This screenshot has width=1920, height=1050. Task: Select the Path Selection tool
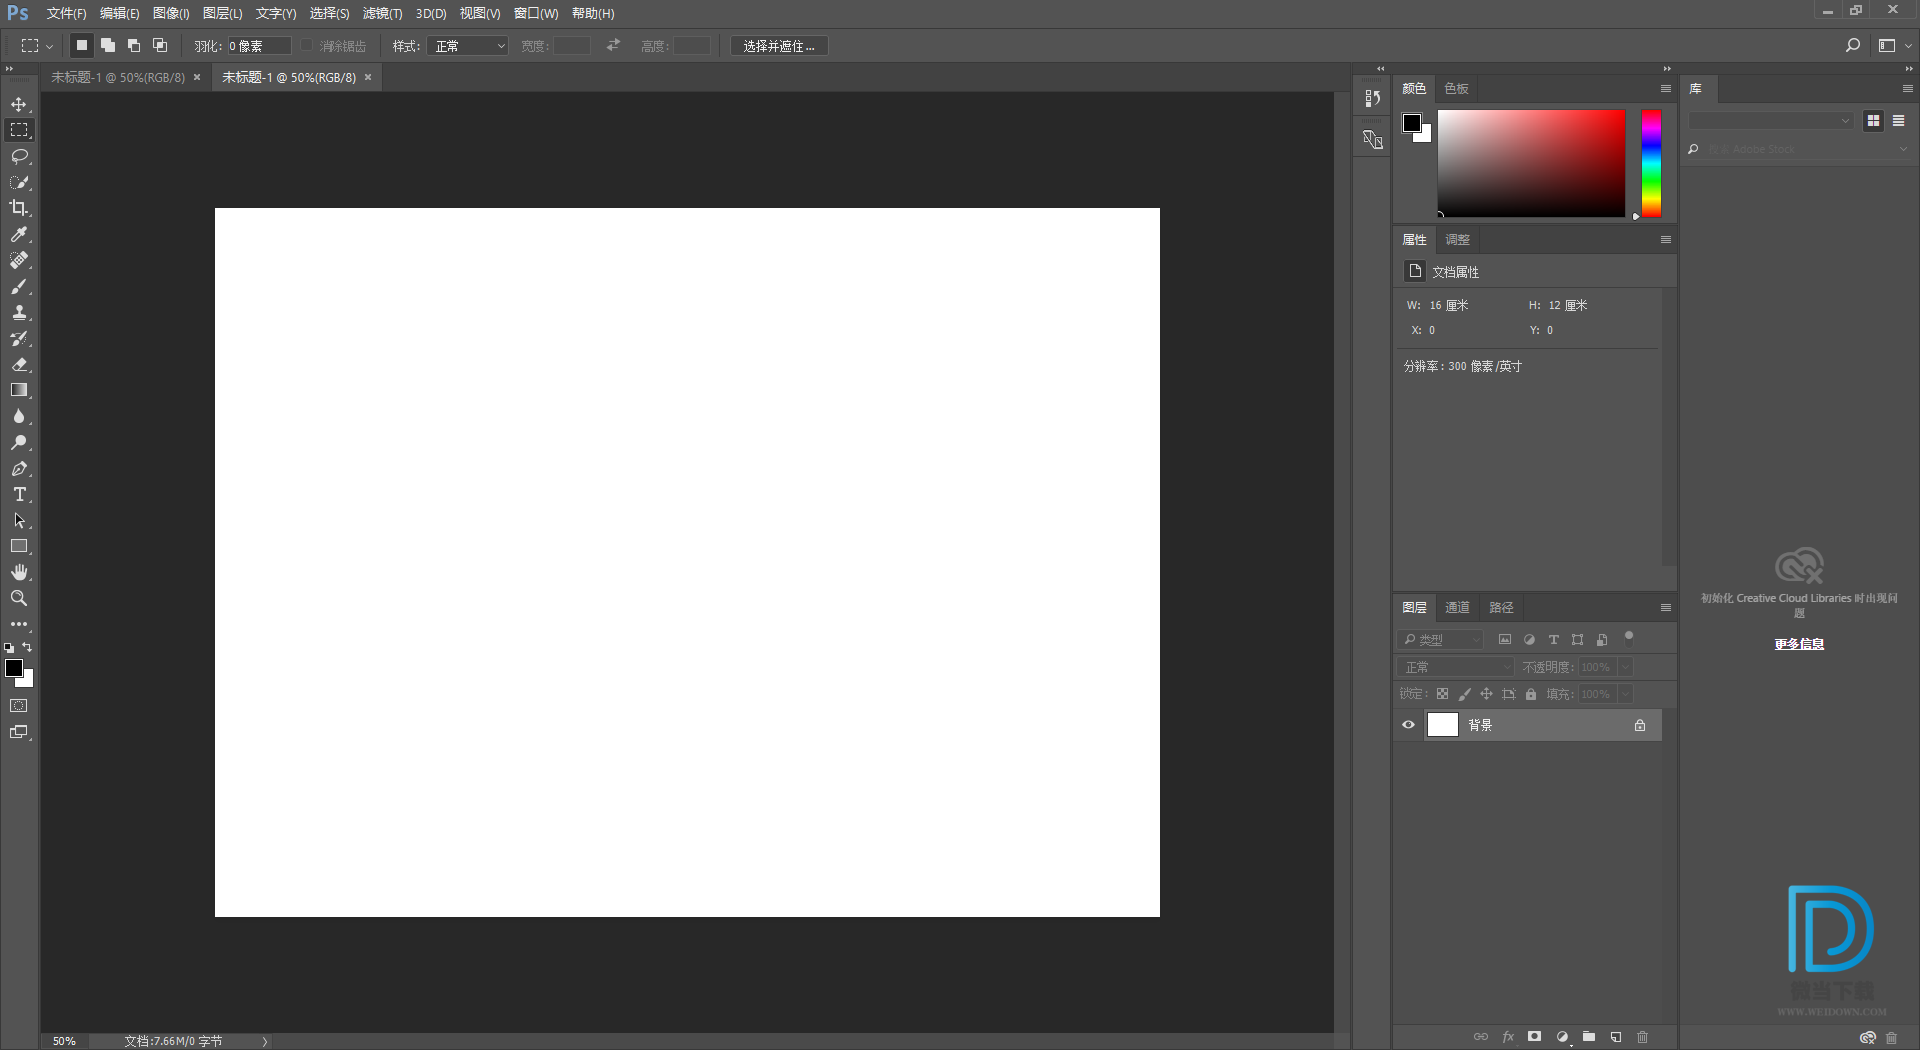pos(19,520)
